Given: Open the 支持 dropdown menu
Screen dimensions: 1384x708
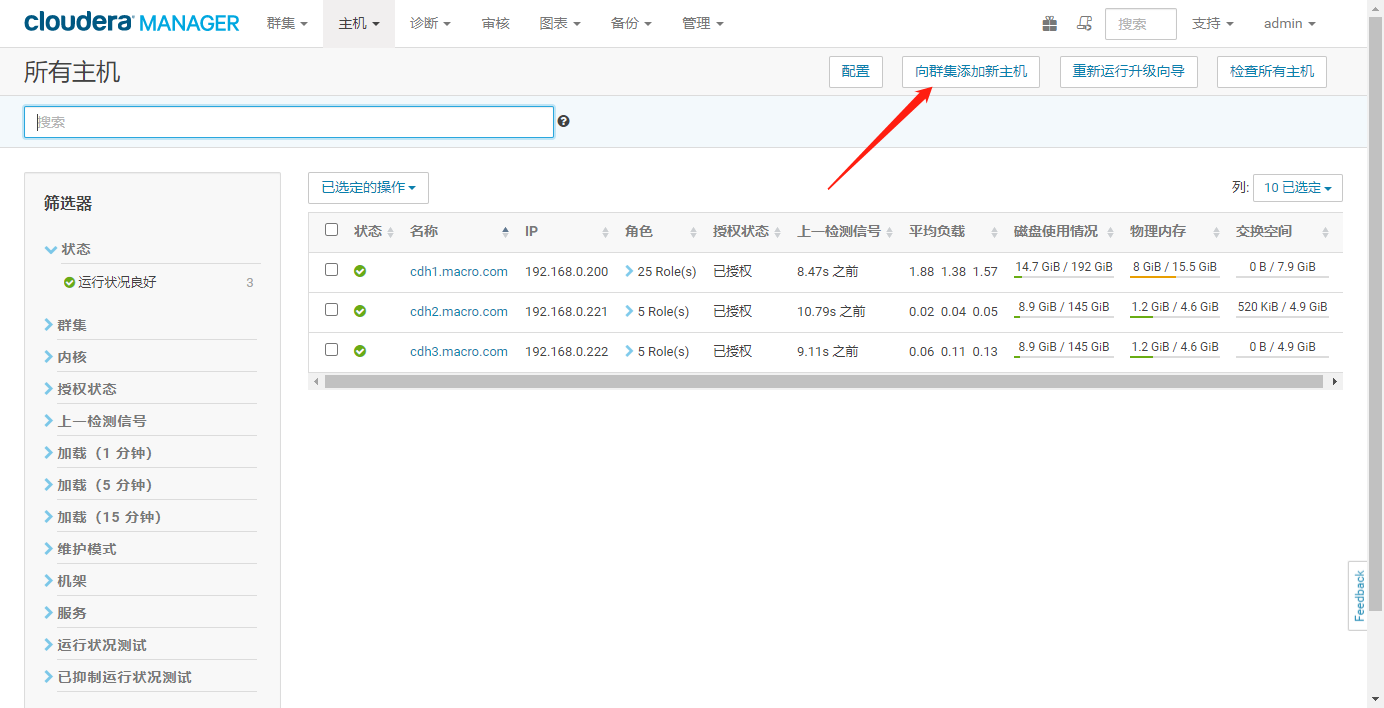Looking at the screenshot, I should point(1212,23).
